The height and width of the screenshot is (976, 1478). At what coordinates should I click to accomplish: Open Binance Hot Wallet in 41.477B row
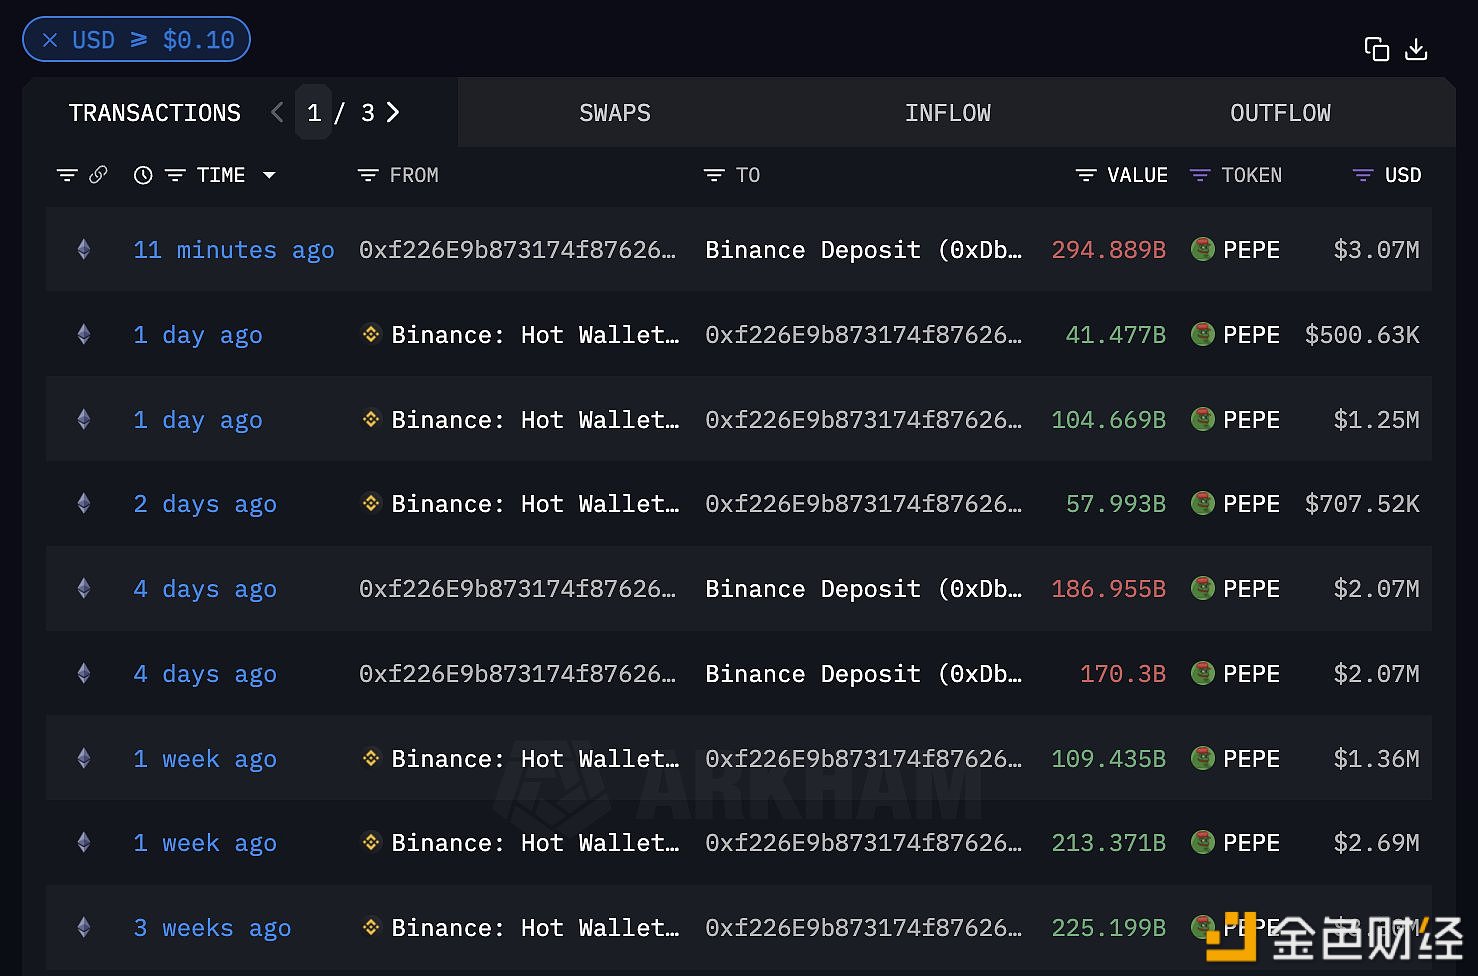pyautogui.click(x=535, y=335)
